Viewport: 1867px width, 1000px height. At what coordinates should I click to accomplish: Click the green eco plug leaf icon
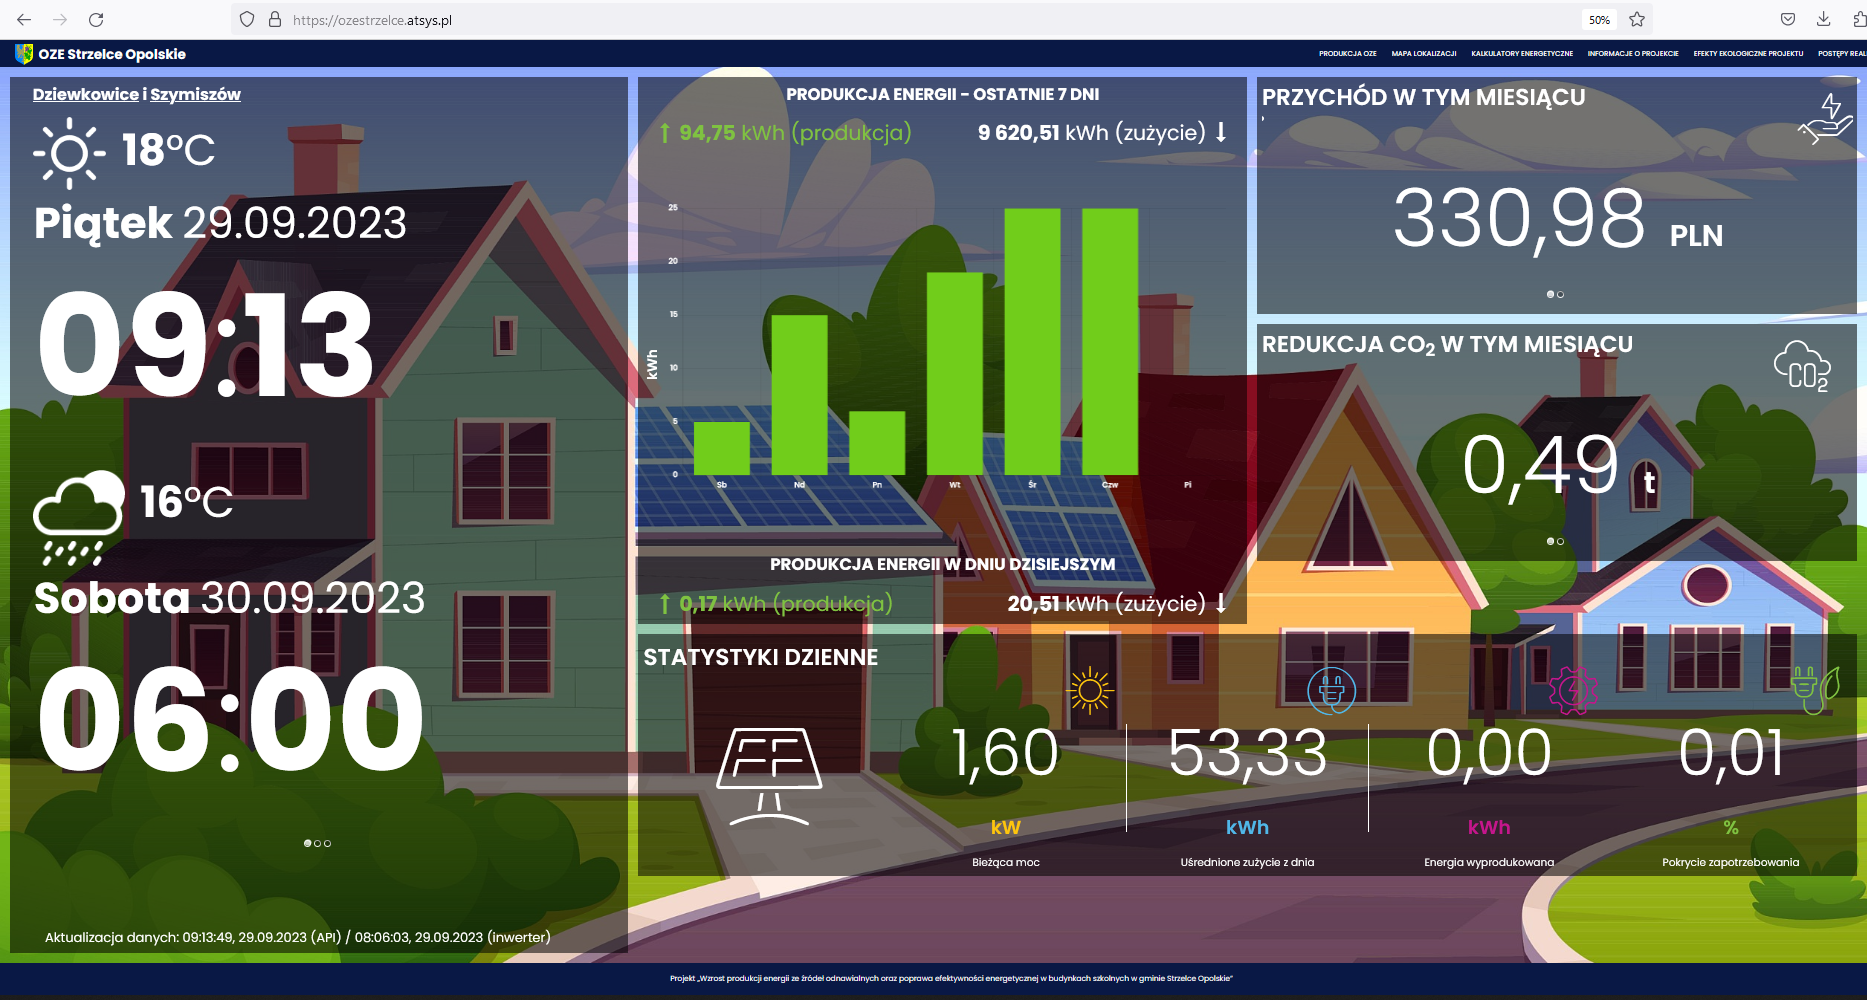click(x=1815, y=690)
